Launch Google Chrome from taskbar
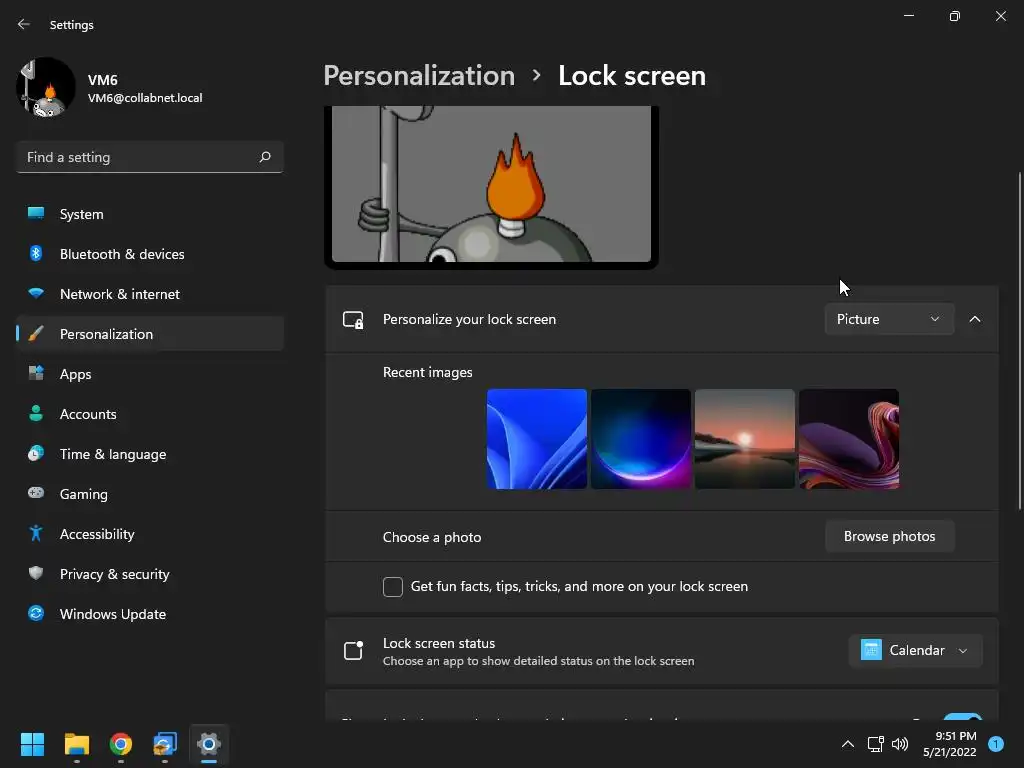Image resolution: width=1024 pixels, height=768 pixels. (x=121, y=744)
